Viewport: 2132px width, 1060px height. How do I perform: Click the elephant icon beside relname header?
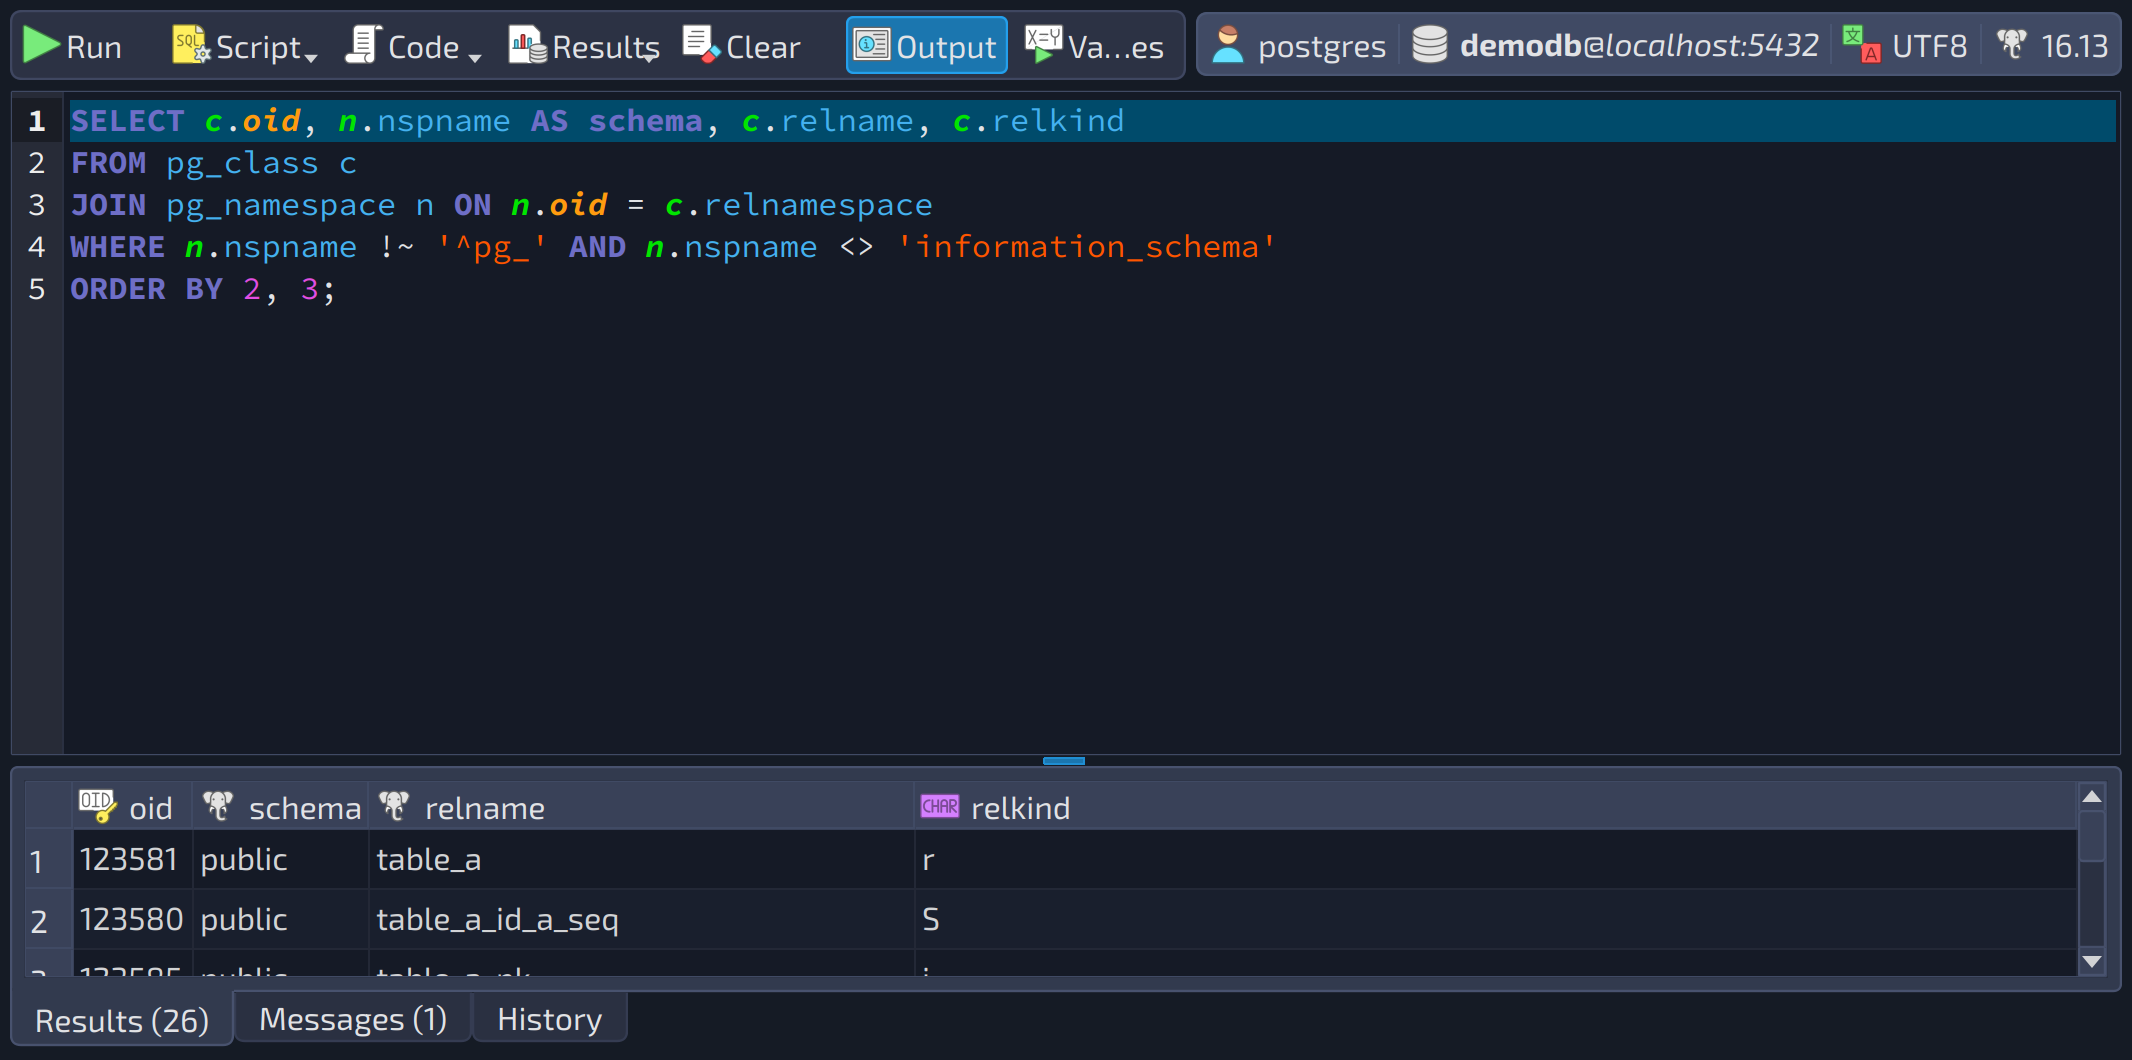pyautogui.click(x=394, y=806)
